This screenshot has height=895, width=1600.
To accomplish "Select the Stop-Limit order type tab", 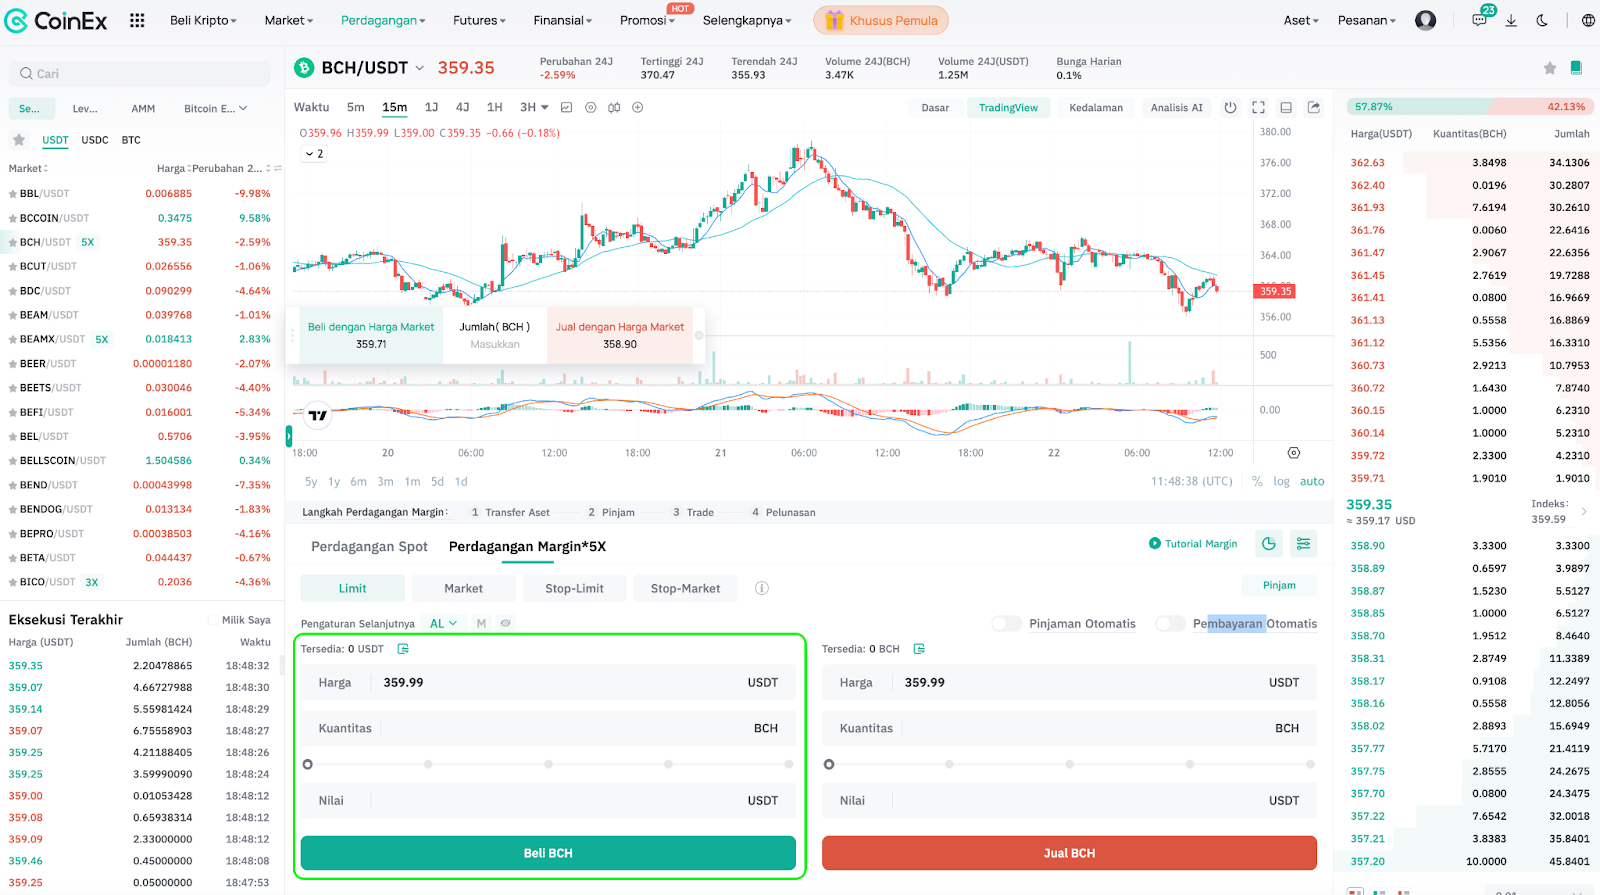I will 574,588.
